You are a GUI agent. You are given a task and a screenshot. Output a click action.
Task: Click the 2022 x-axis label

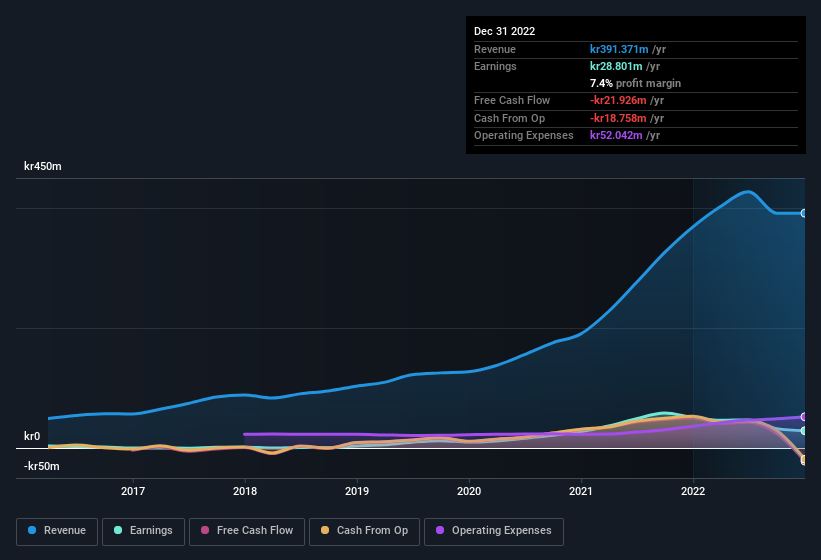tap(693, 491)
